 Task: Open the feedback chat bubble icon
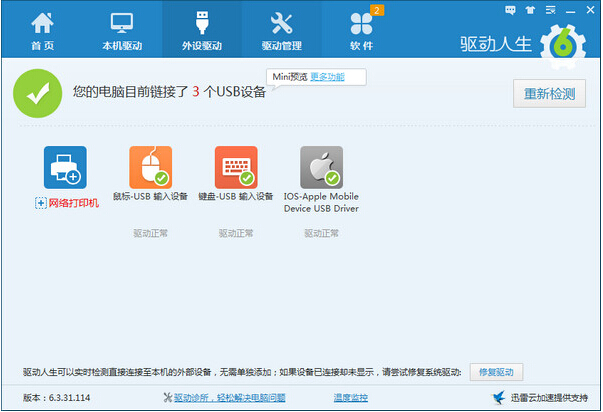coord(511,8)
